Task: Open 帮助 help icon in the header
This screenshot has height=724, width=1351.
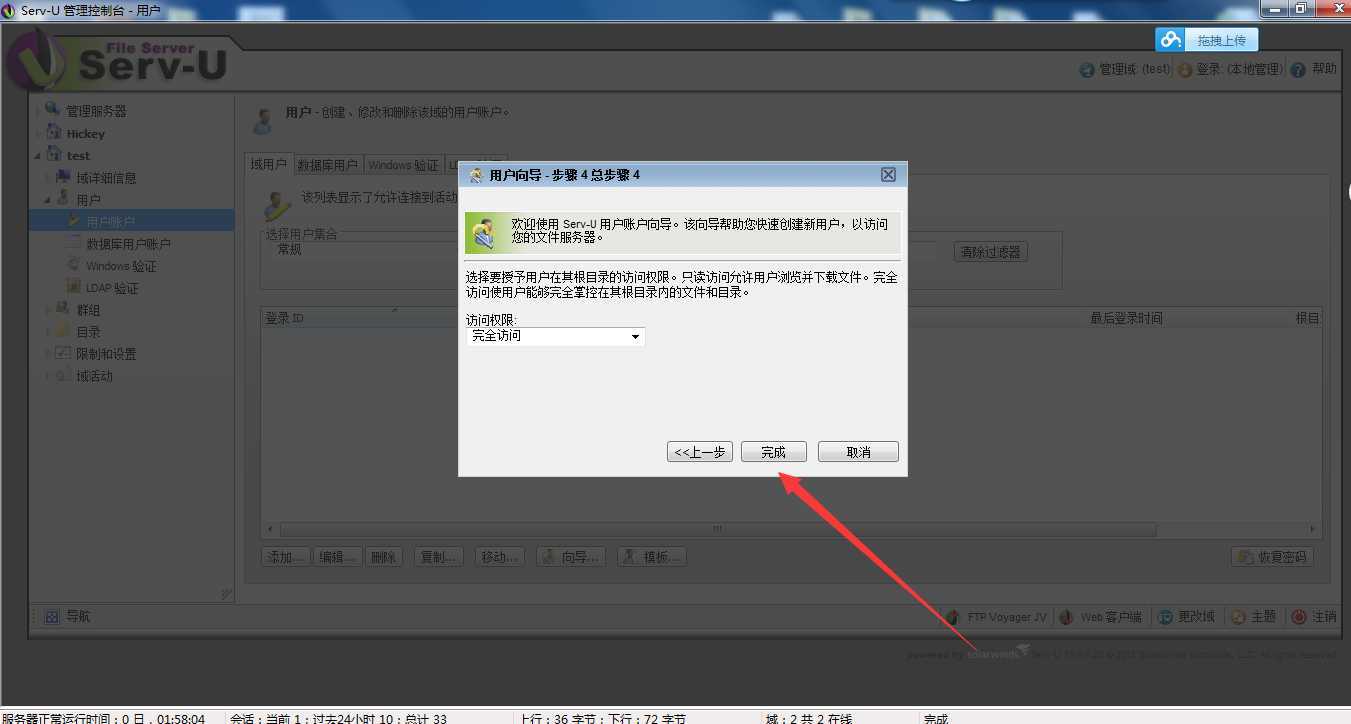Action: (x=1298, y=70)
